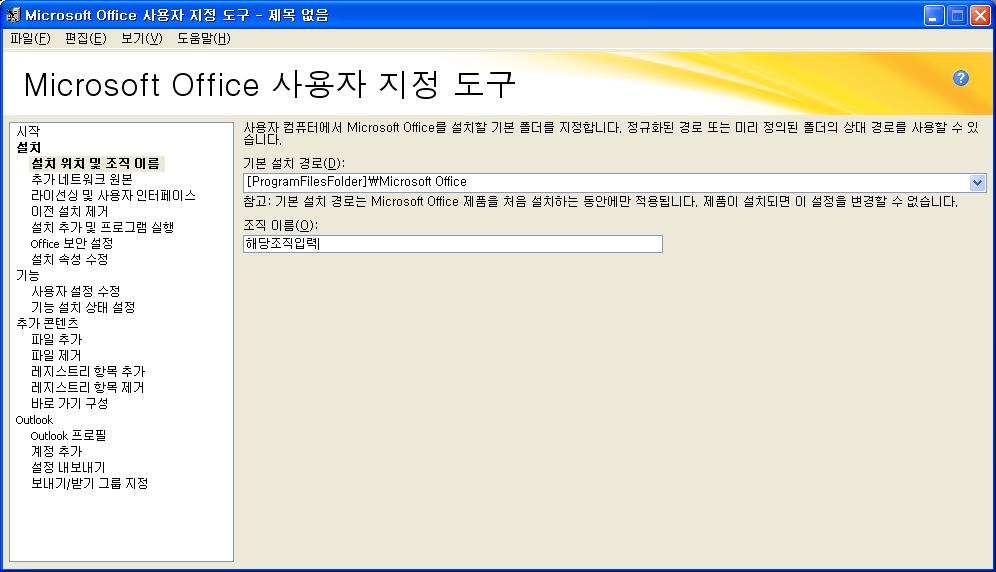Select 보내기/받기 그룹 지정

(90, 483)
